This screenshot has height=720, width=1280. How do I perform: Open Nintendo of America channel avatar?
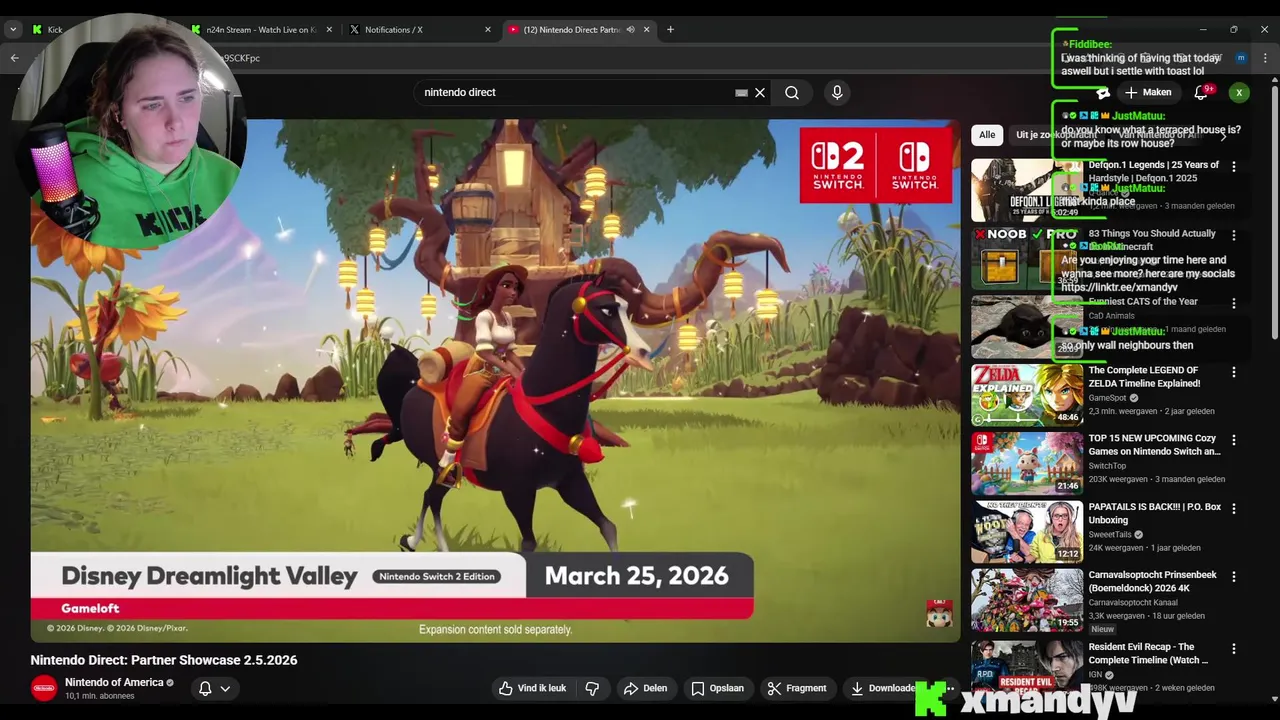point(44,688)
